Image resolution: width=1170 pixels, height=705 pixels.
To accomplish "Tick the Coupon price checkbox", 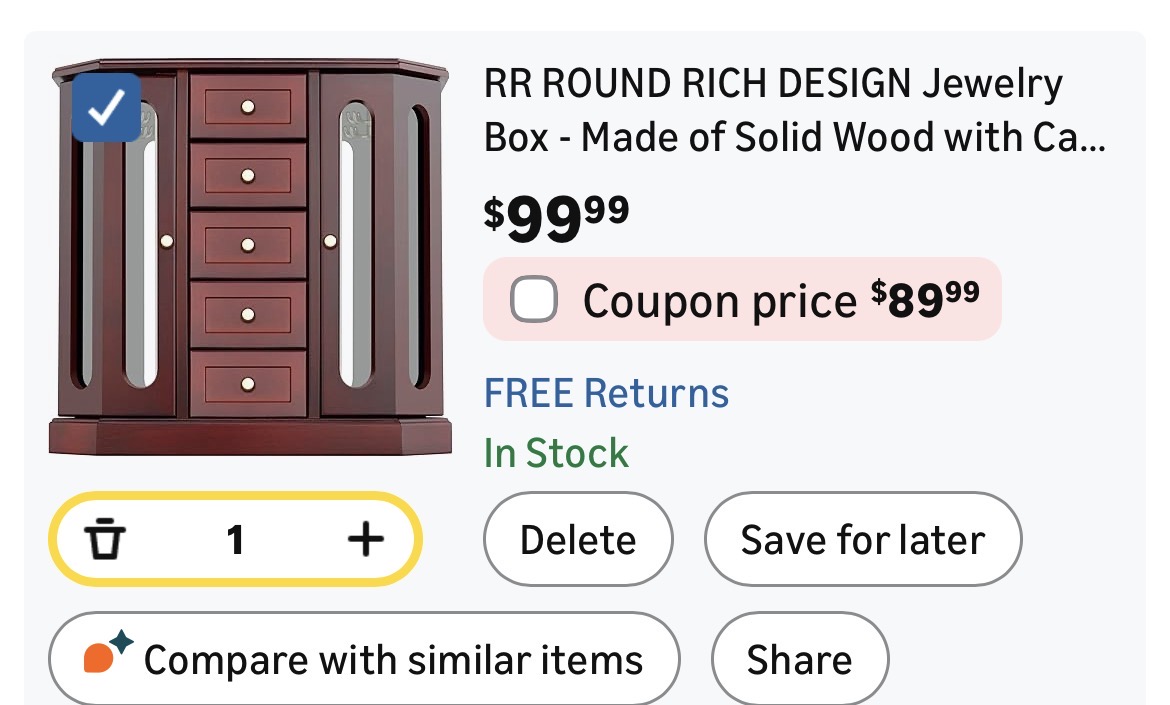I will 534,299.
